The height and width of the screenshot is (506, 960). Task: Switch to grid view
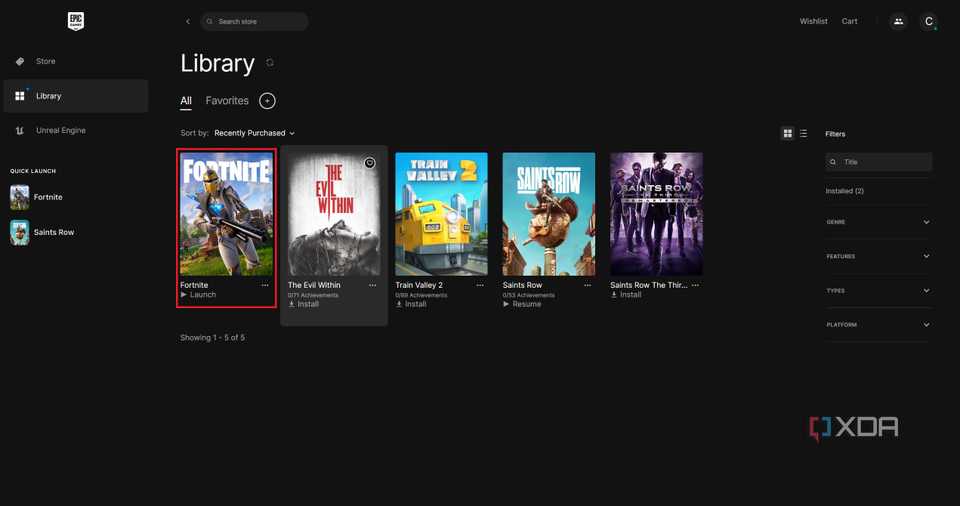(x=788, y=134)
